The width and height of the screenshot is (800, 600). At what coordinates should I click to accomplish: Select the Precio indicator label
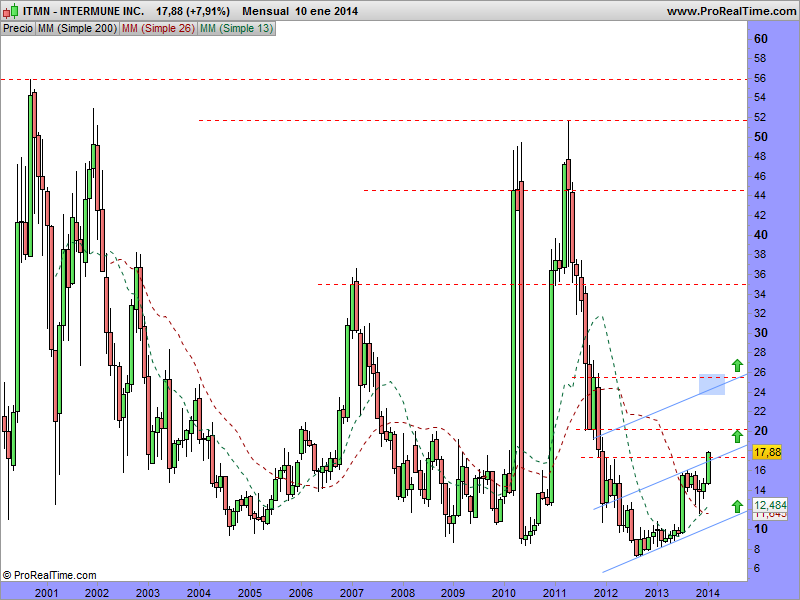coord(18,29)
